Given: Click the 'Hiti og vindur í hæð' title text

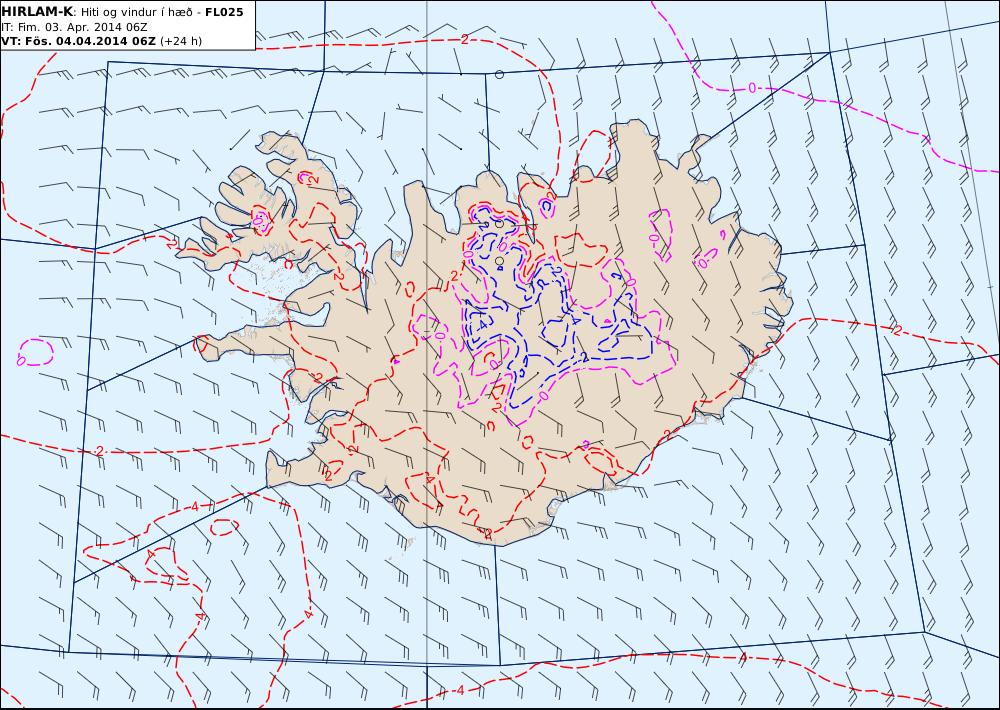Looking at the screenshot, I should coord(136,13).
